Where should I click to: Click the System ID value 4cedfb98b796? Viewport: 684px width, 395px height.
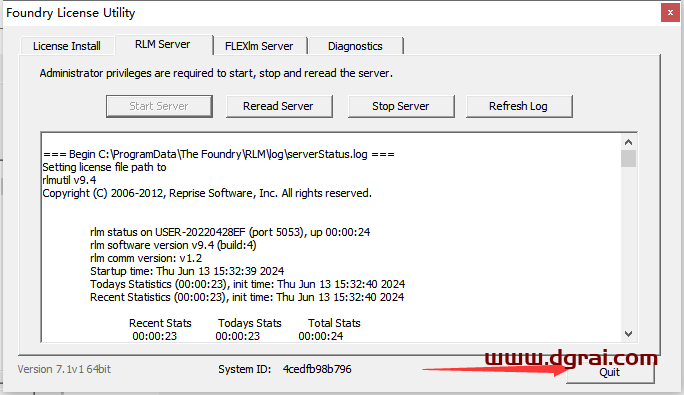tap(317, 369)
